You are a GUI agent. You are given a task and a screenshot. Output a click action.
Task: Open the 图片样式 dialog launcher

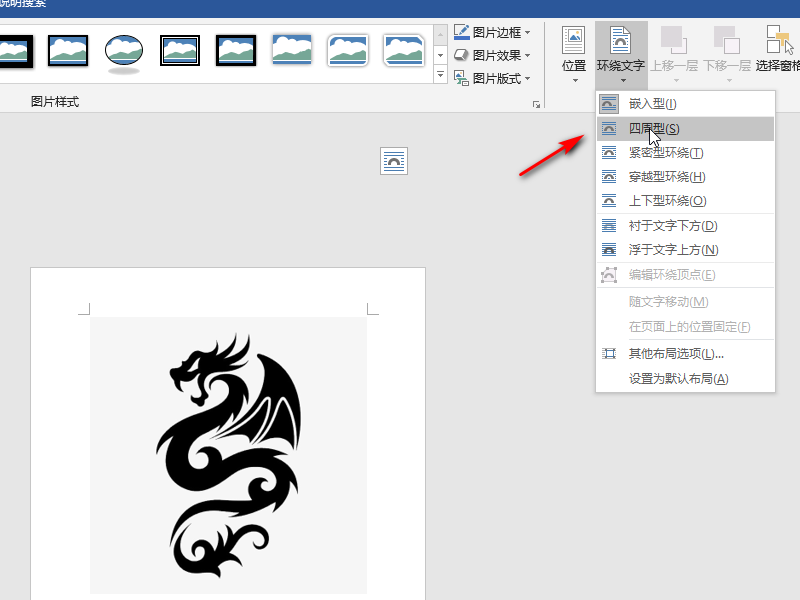(x=536, y=105)
